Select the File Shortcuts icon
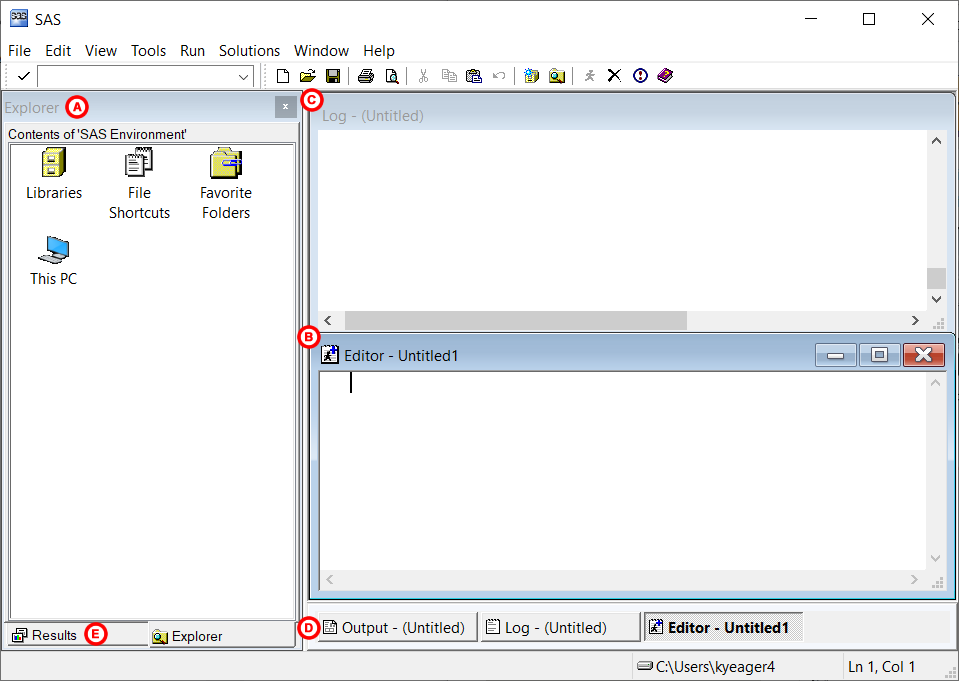This screenshot has width=959, height=681. pyautogui.click(x=139, y=162)
